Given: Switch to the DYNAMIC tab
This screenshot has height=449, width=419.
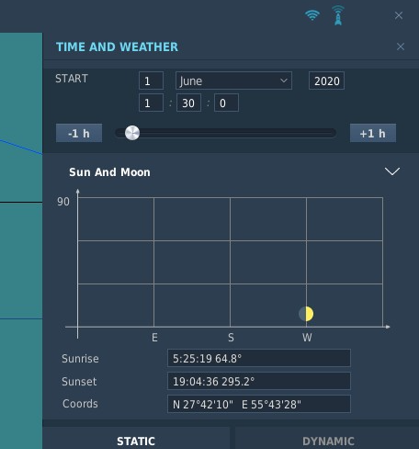Looking at the screenshot, I should pos(328,439).
